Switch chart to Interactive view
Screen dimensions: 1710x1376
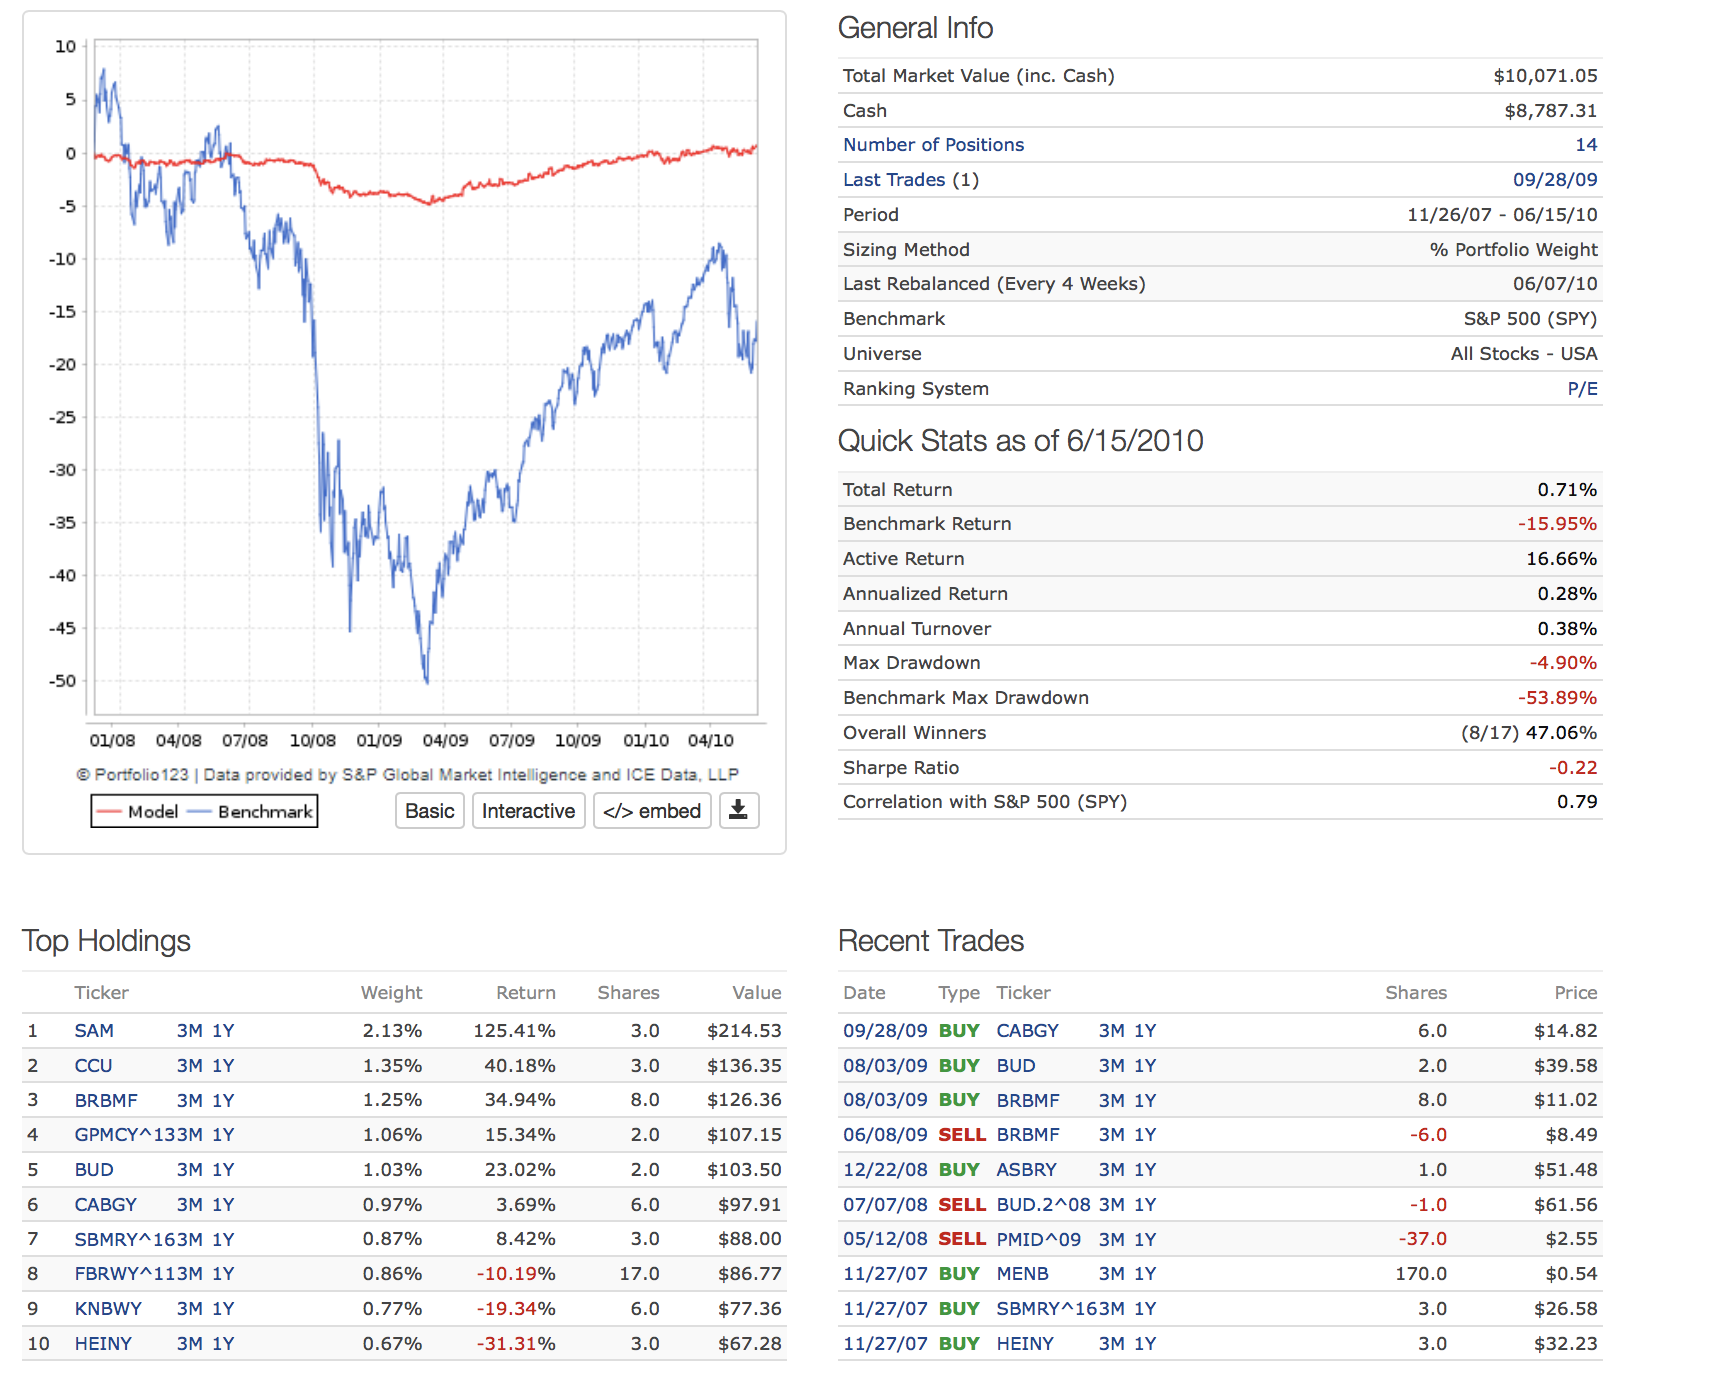pyautogui.click(x=528, y=811)
